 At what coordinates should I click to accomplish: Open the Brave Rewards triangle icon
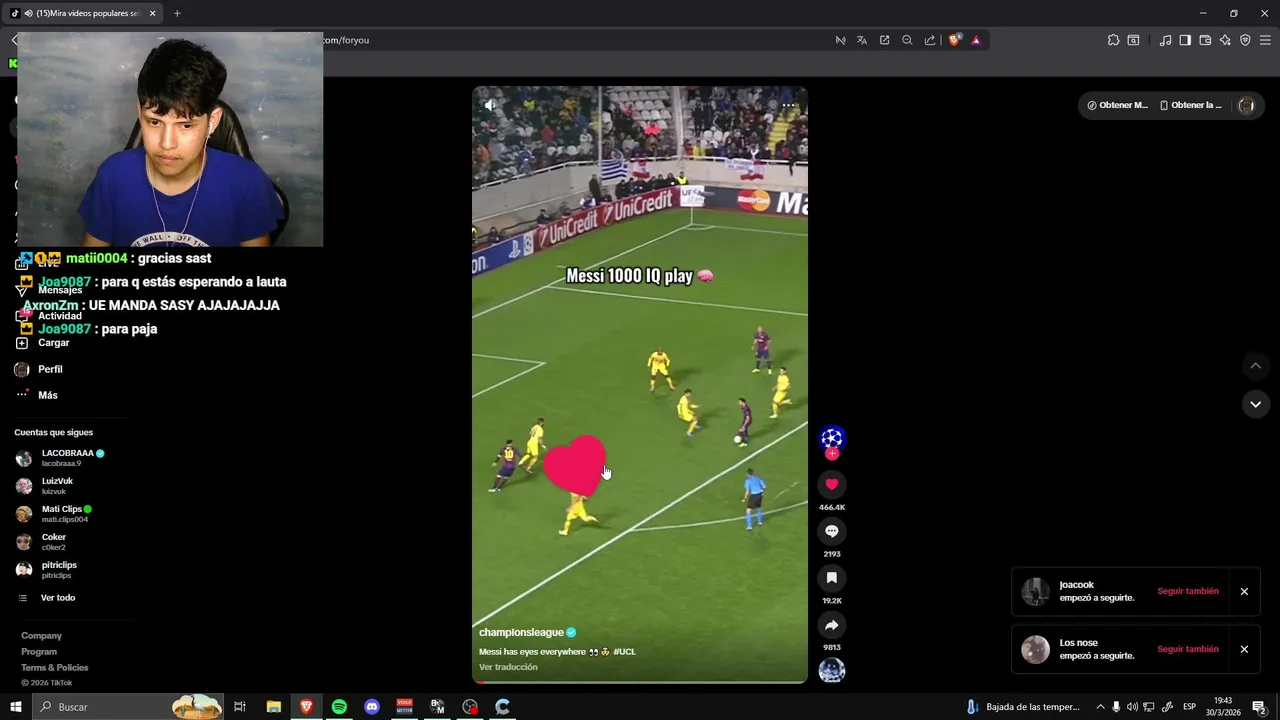point(976,40)
